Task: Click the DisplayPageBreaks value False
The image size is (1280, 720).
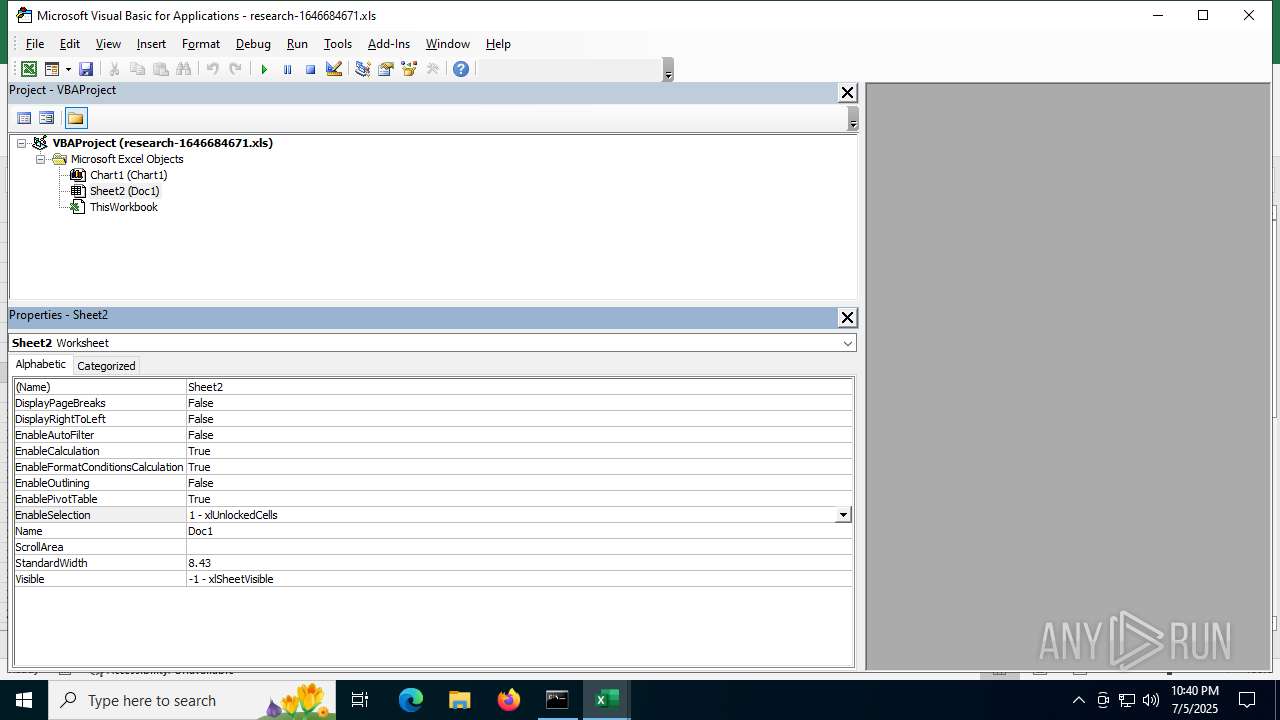Action: (x=519, y=403)
